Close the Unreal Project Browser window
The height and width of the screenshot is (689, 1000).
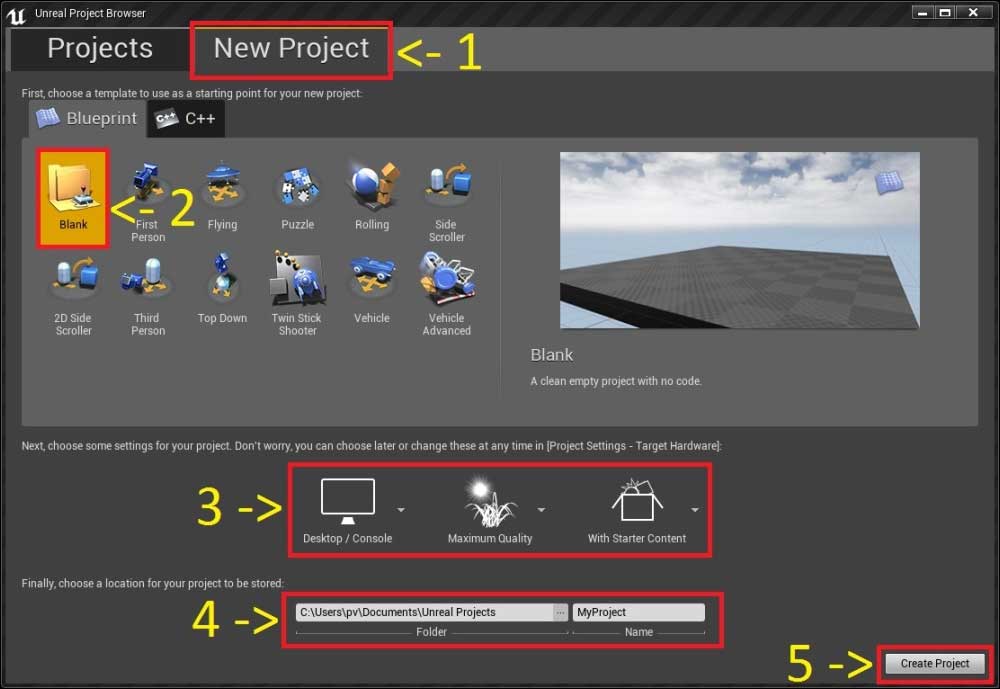click(973, 12)
